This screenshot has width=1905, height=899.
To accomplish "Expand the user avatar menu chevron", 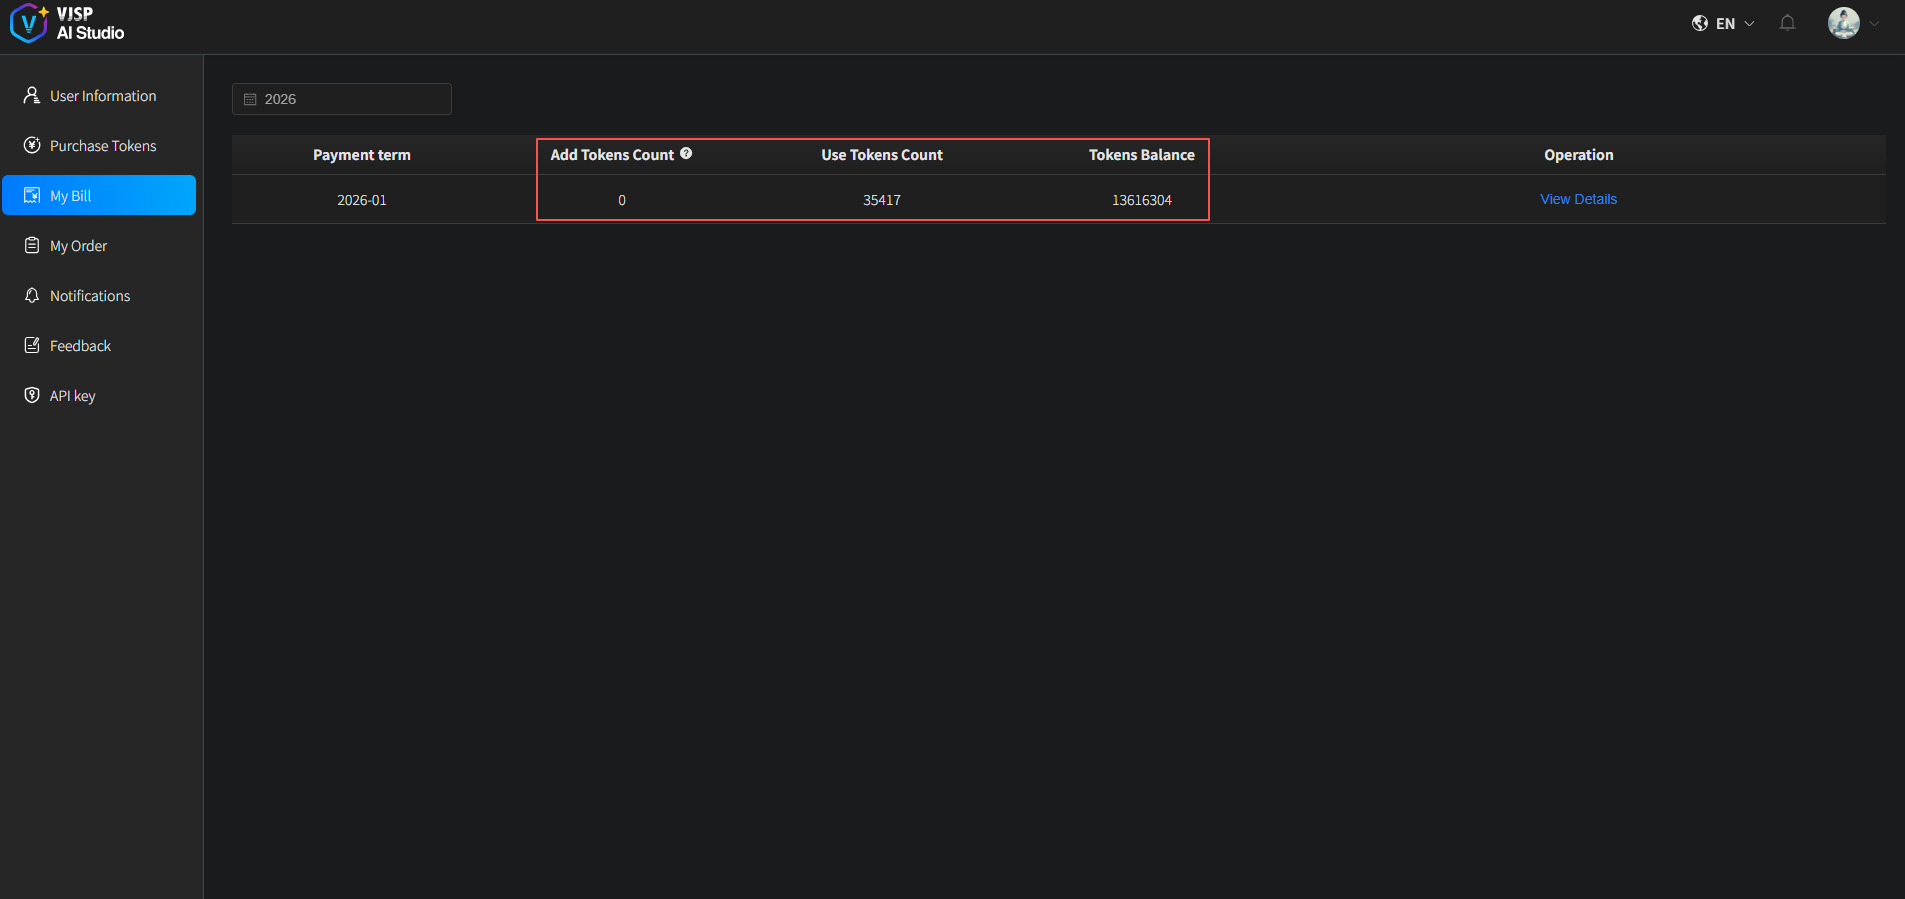I will pyautogui.click(x=1874, y=23).
